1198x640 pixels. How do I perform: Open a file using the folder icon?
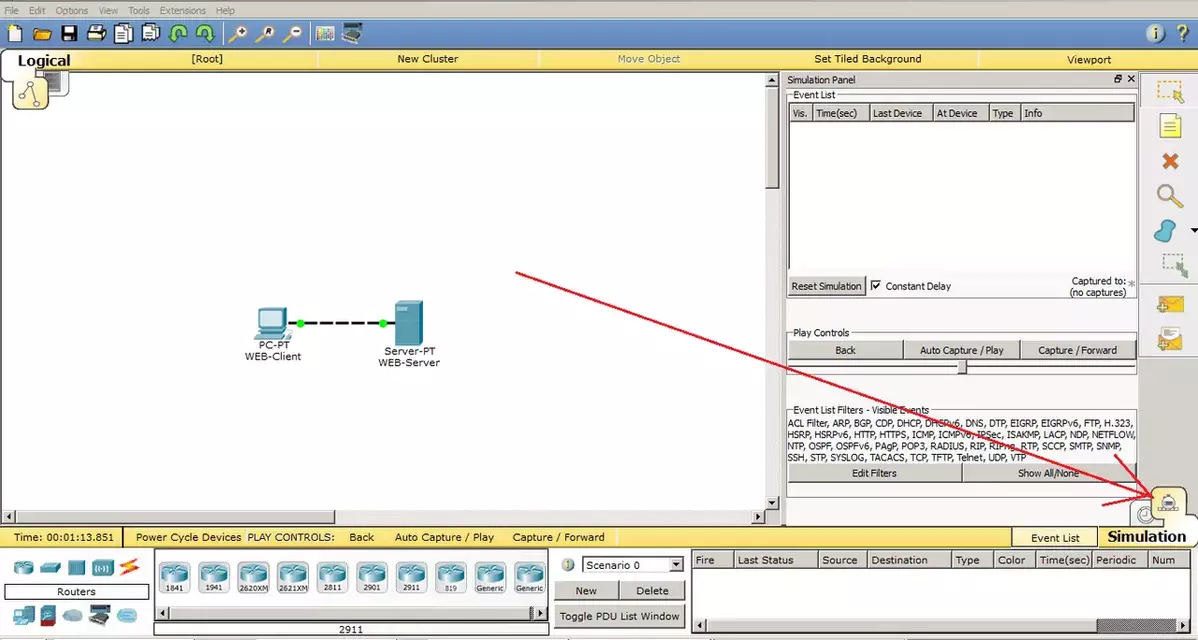click(x=42, y=34)
